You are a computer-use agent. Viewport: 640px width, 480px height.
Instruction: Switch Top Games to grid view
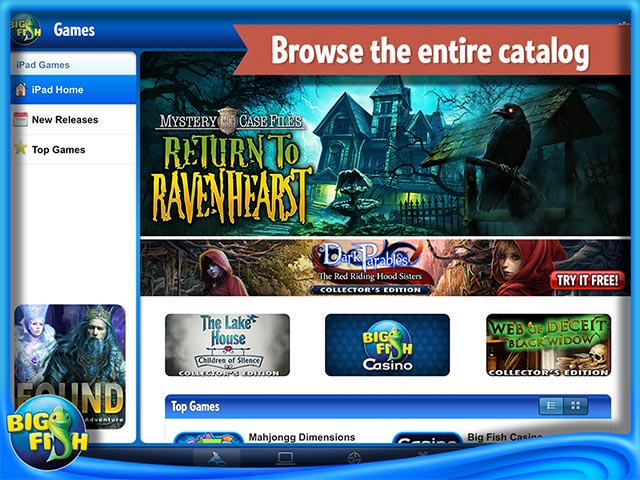pos(576,406)
